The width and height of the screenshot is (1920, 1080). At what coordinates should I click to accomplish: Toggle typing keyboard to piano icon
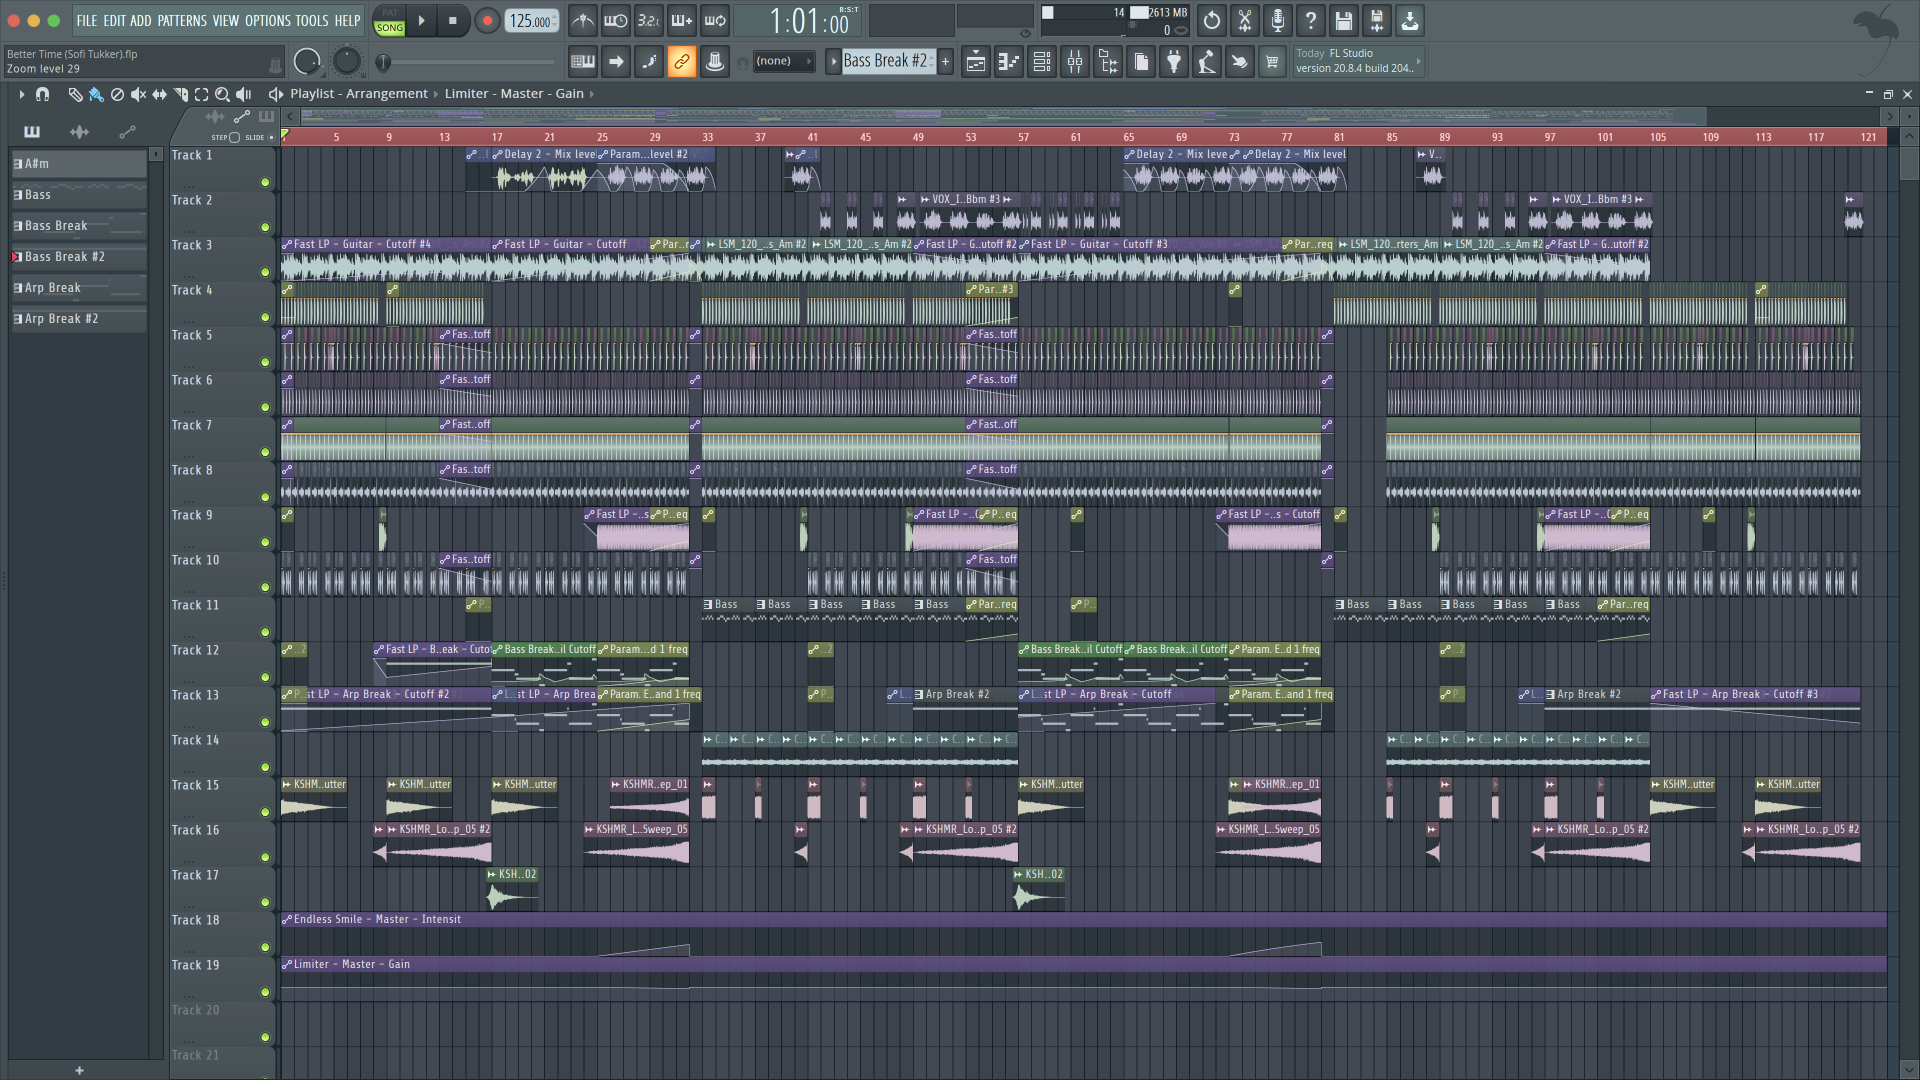[x=583, y=62]
